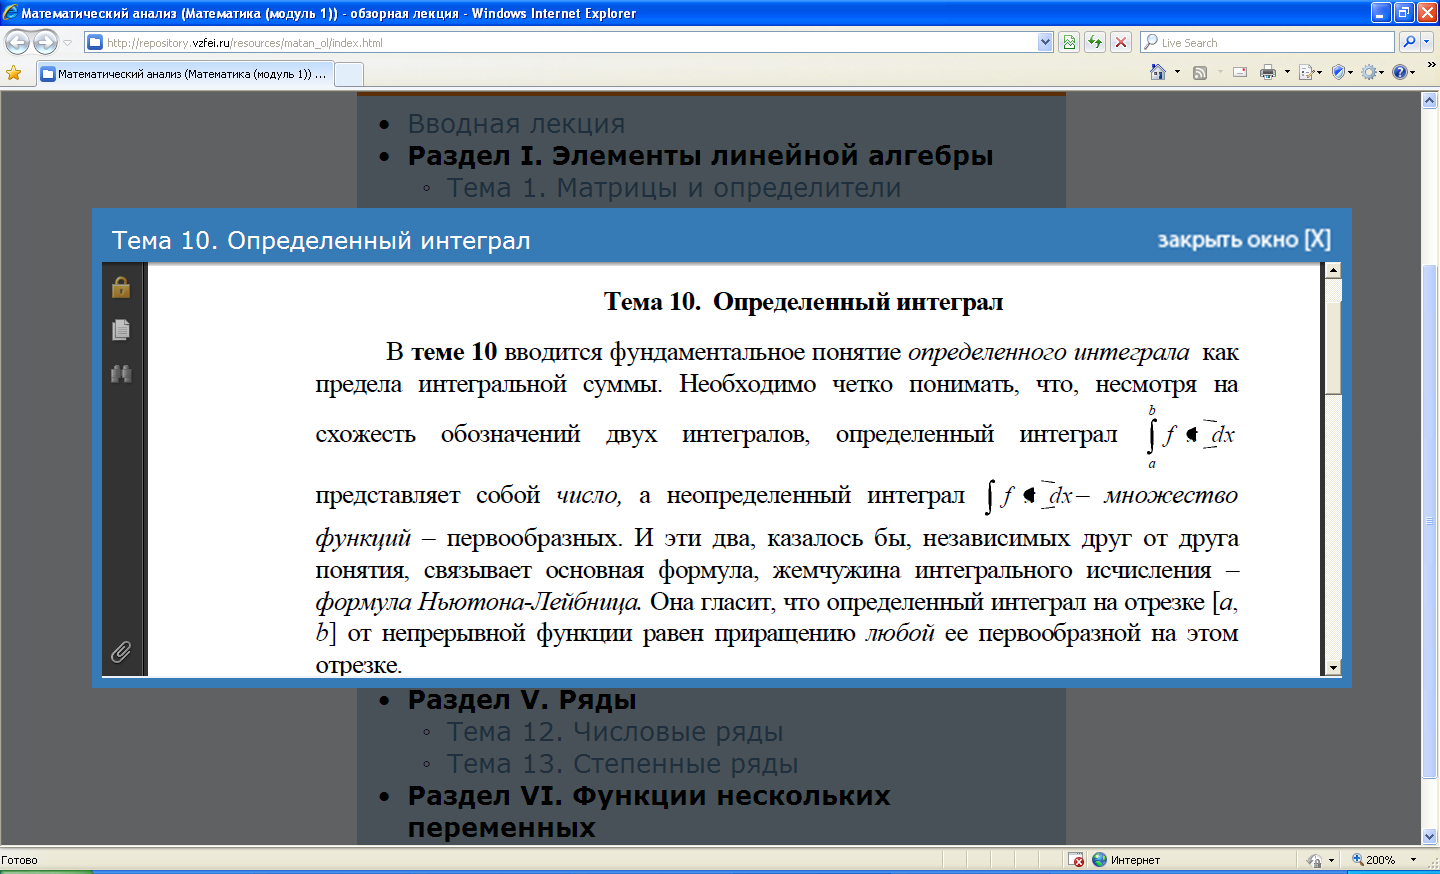1440x874 pixels.
Task: Expand the Home button dropdown arrow
Action: coord(1177,72)
